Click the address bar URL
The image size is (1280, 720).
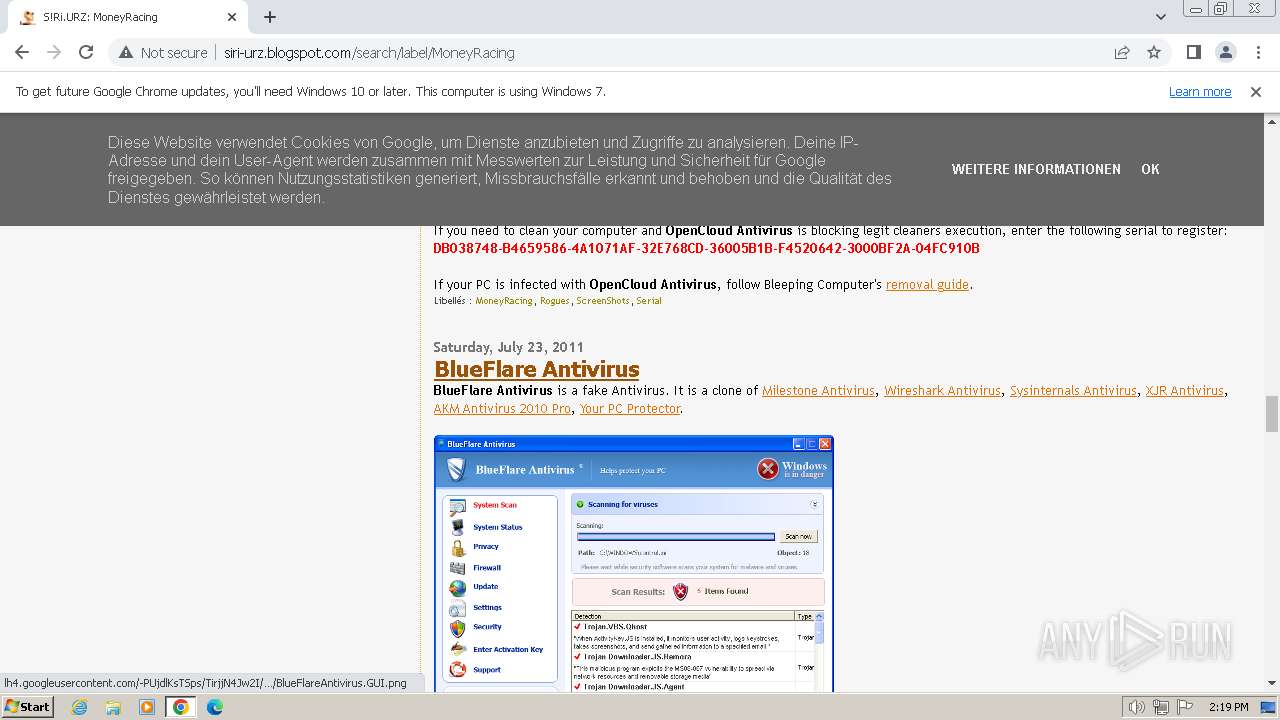click(369, 53)
